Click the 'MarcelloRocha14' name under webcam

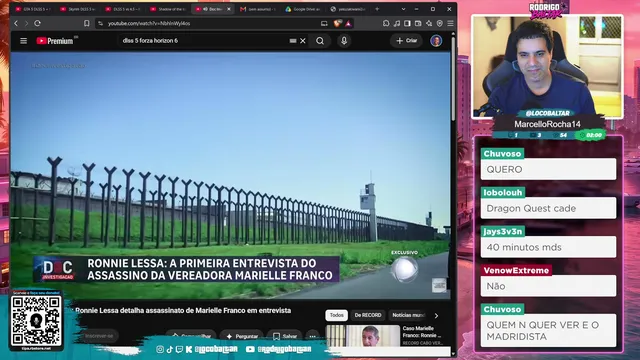547,124
